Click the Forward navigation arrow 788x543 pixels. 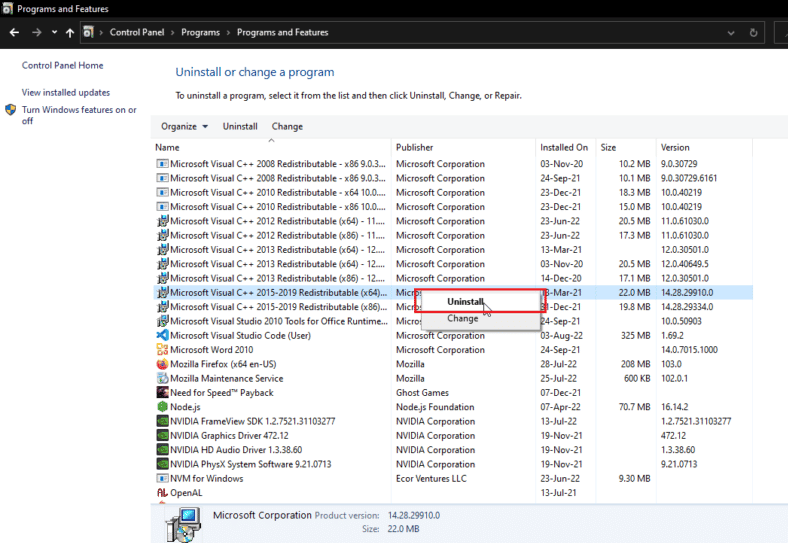click(37, 33)
